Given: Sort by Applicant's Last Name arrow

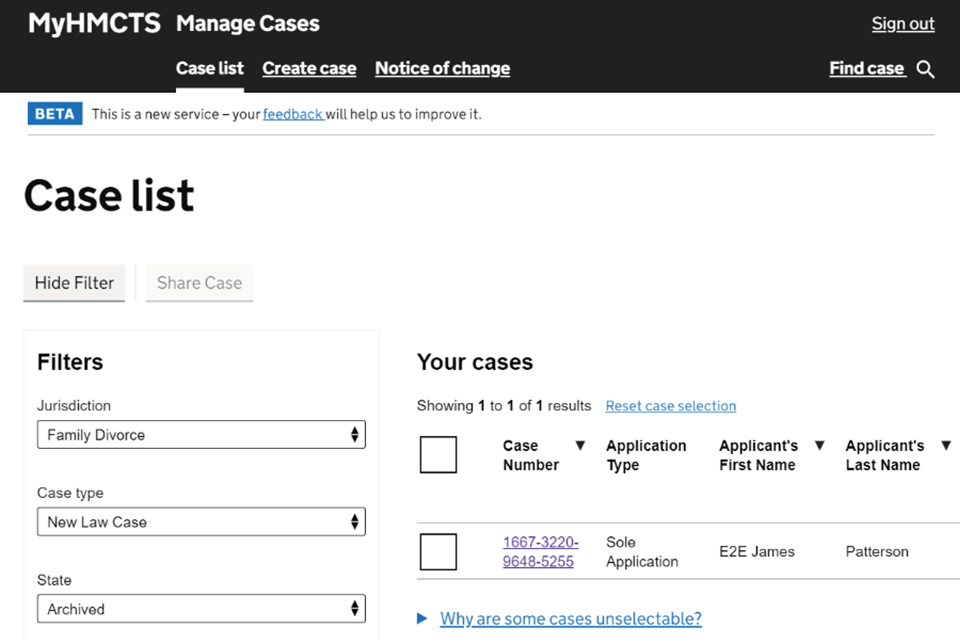Looking at the screenshot, I should pyautogui.click(x=946, y=446).
